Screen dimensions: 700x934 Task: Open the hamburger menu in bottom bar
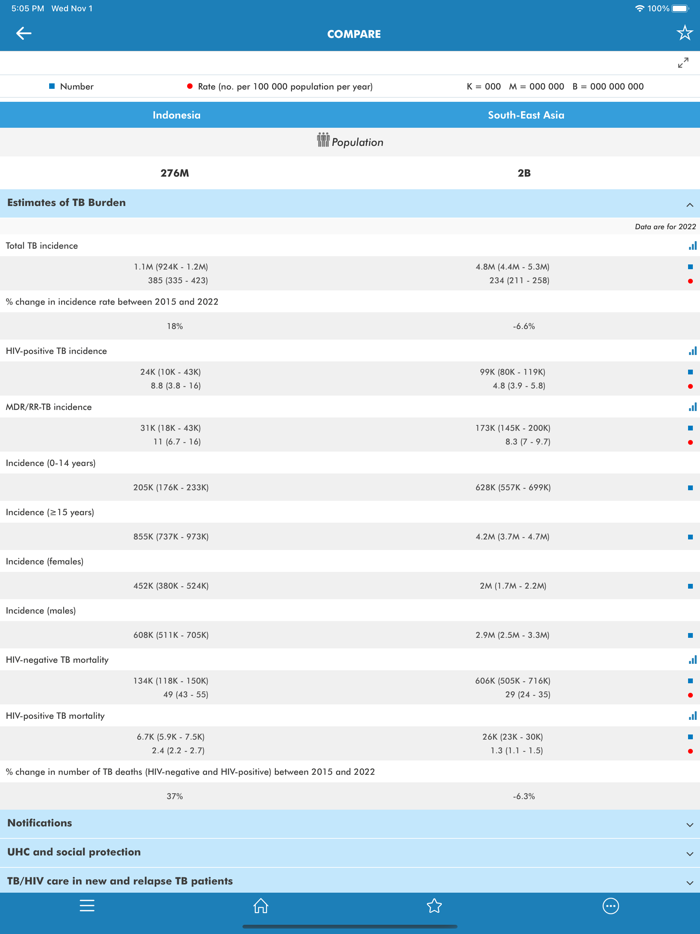click(87, 906)
